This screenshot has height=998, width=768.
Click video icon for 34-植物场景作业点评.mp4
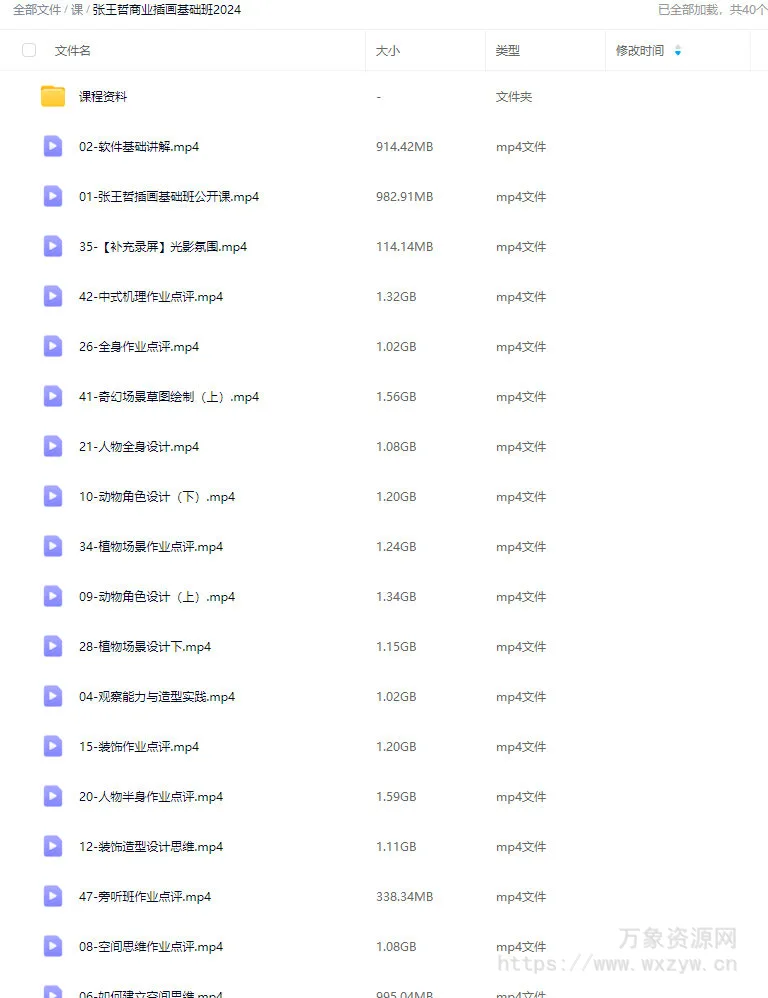pyautogui.click(x=53, y=546)
